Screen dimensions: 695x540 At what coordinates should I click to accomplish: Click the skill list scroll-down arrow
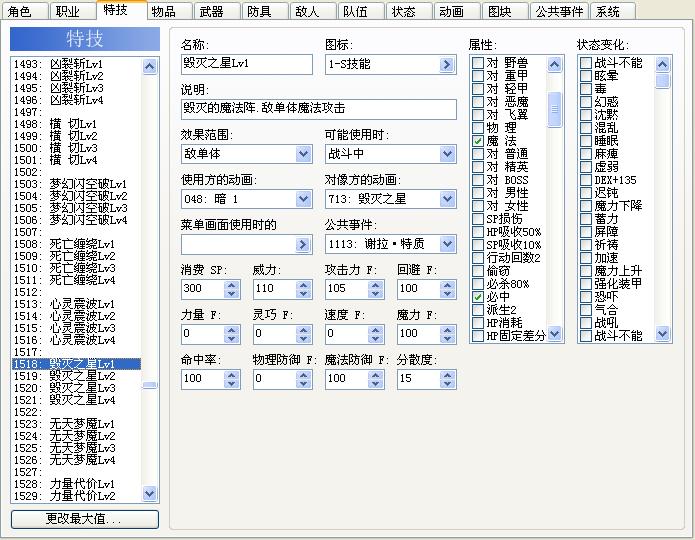tap(150, 493)
